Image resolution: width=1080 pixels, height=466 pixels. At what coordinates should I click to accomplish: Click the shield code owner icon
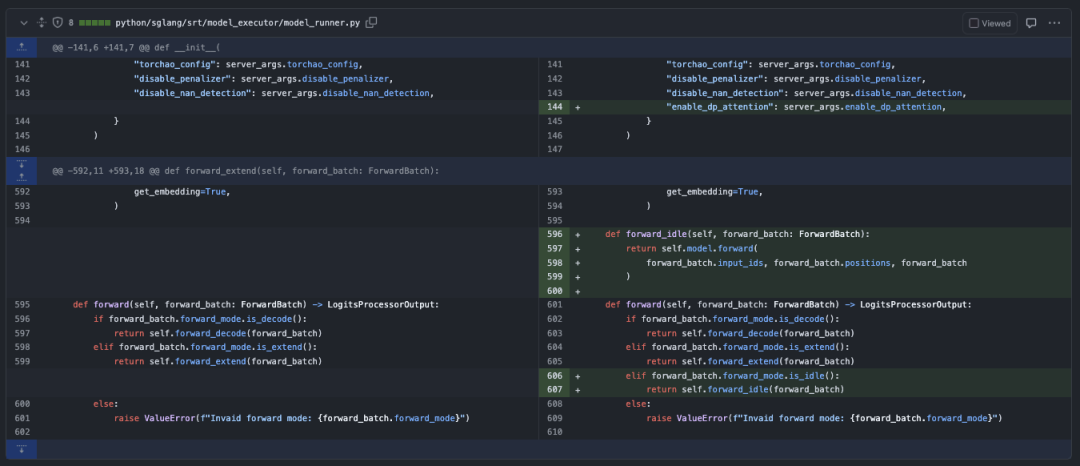[x=57, y=22]
